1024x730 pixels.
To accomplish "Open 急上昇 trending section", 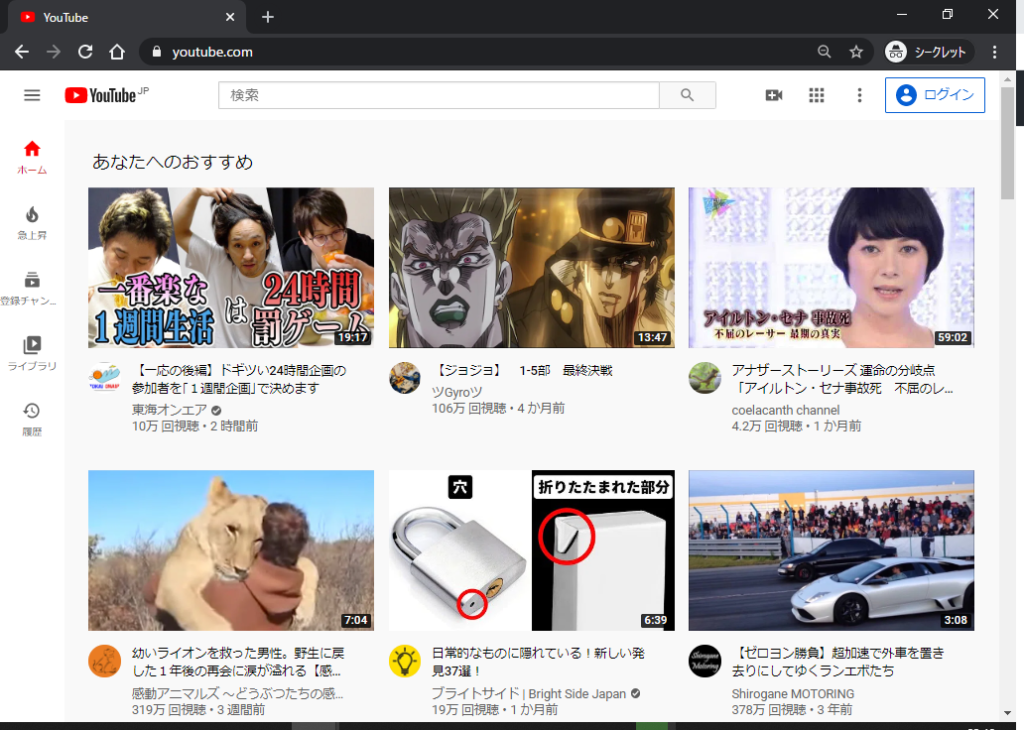I will [x=32, y=222].
